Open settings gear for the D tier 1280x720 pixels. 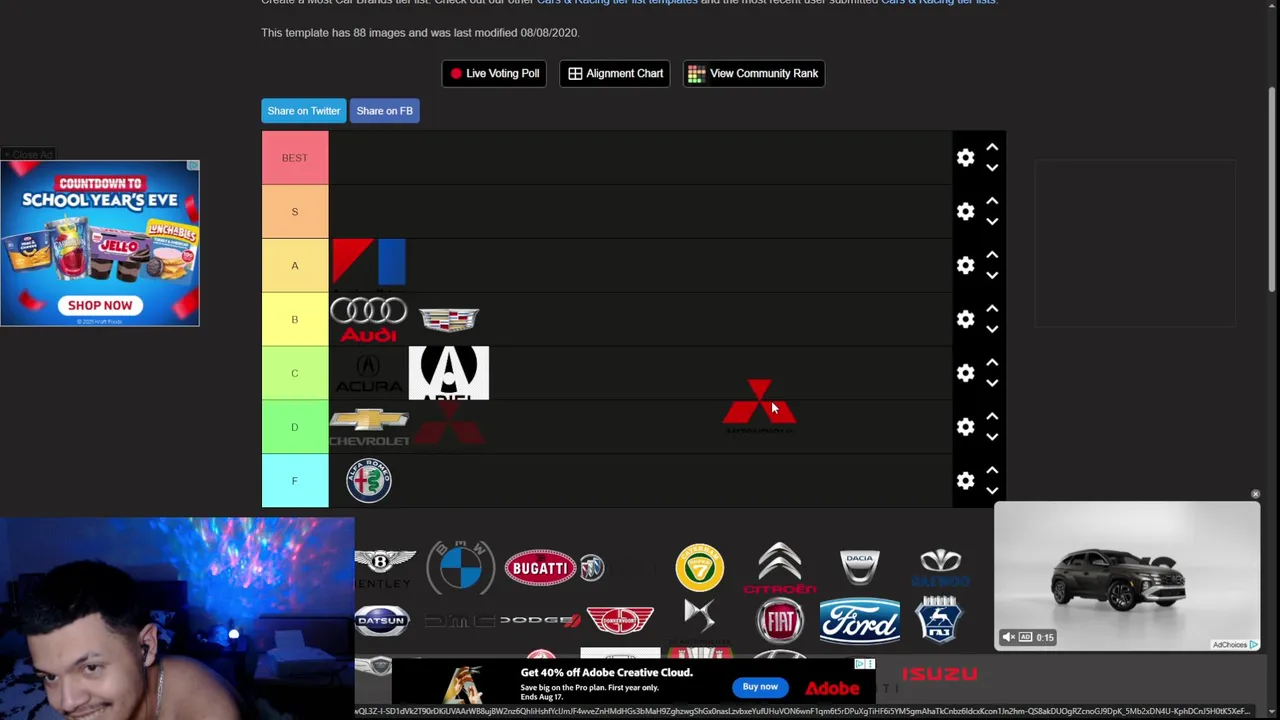[965, 427]
